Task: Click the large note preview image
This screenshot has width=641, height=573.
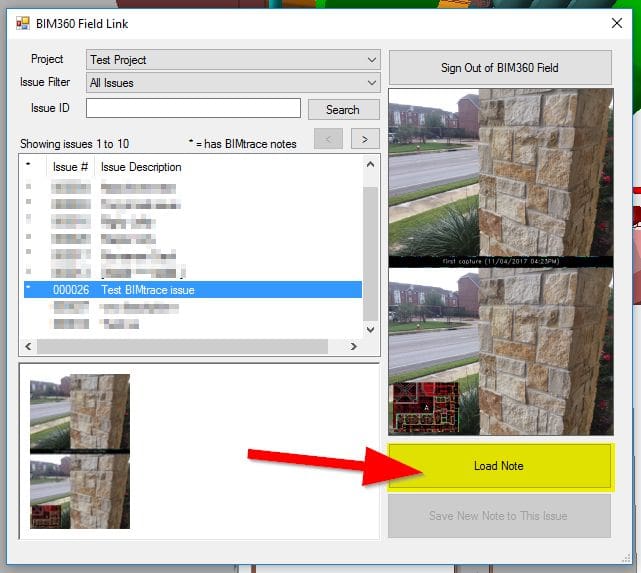Action: coord(501,262)
